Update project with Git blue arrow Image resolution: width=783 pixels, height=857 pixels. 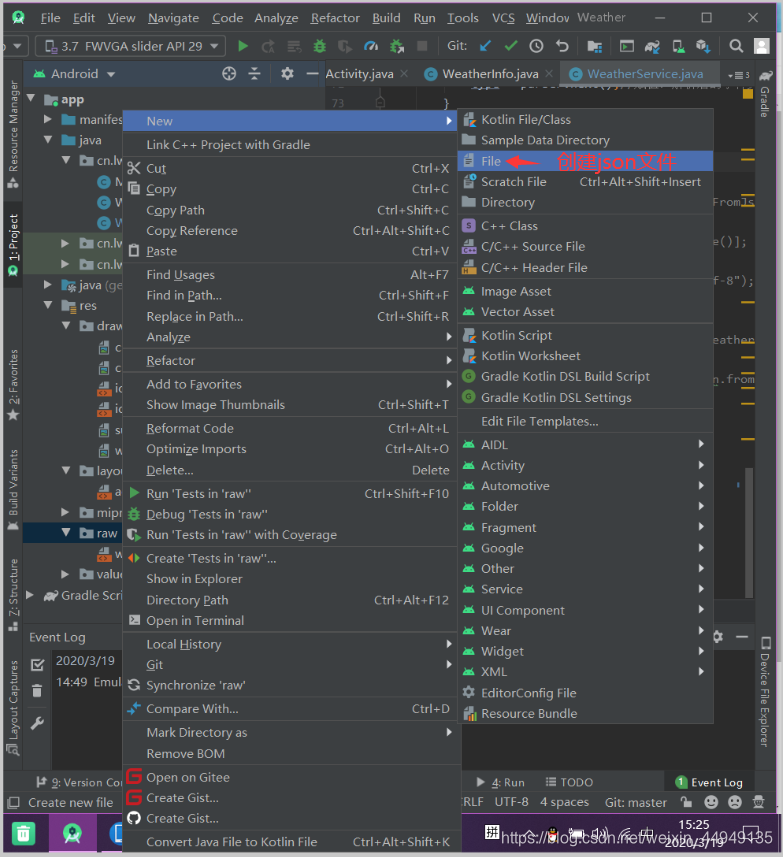[485, 46]
